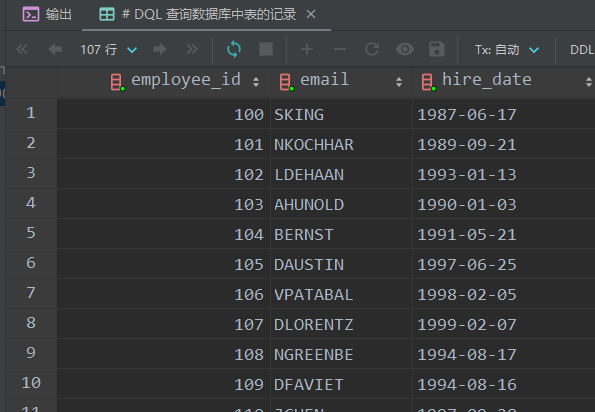Viewport: 595px width, 412px height.
Task: Select the employee_id cell 105
Action: tap(164, 264)
